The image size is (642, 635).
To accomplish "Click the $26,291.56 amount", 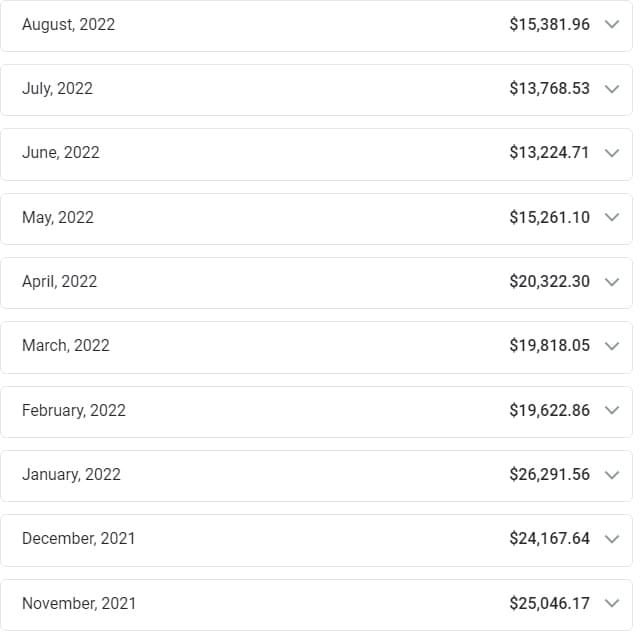I will pos(549,475).
